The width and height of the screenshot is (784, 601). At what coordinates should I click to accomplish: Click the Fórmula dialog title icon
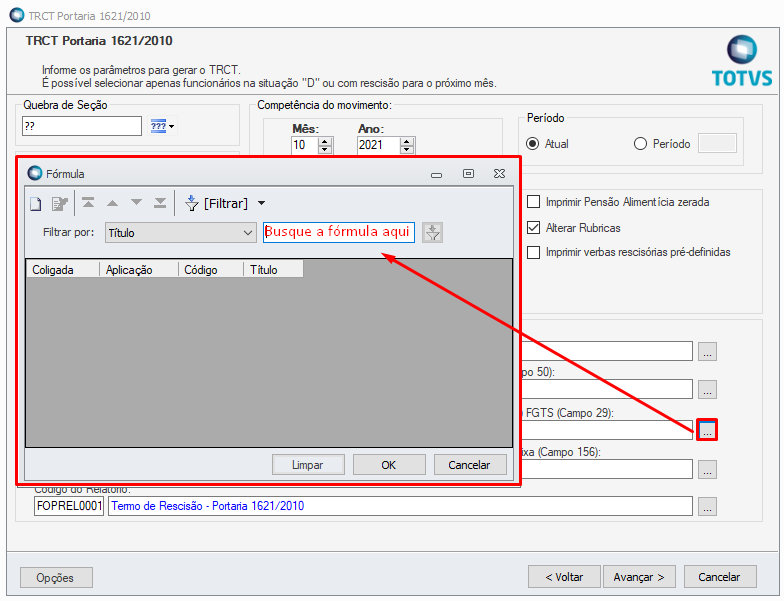click(35, 174)
